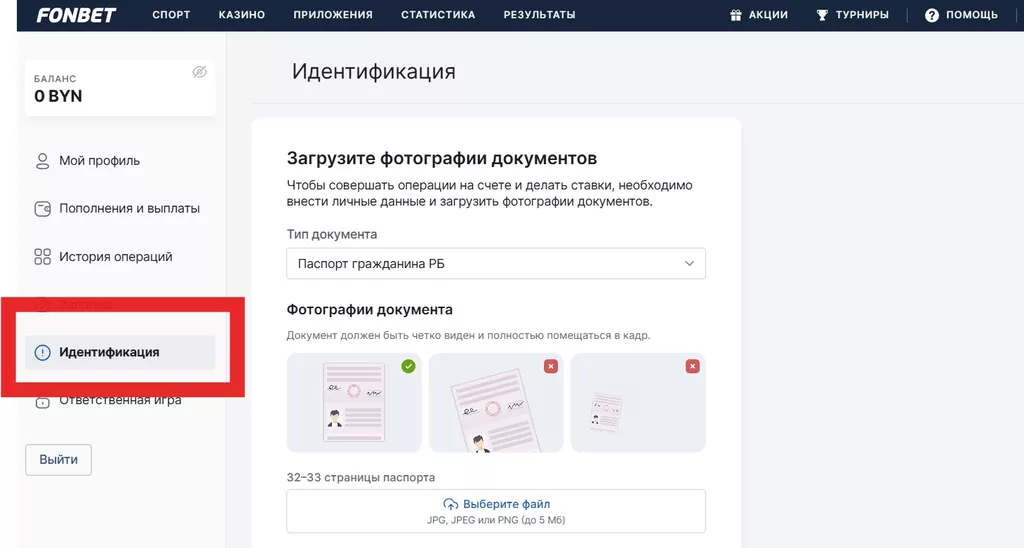Click the Загрузите фотографии документов heading
The height and width of the screenshot is (548, 1024).
(x=441, y=158)
